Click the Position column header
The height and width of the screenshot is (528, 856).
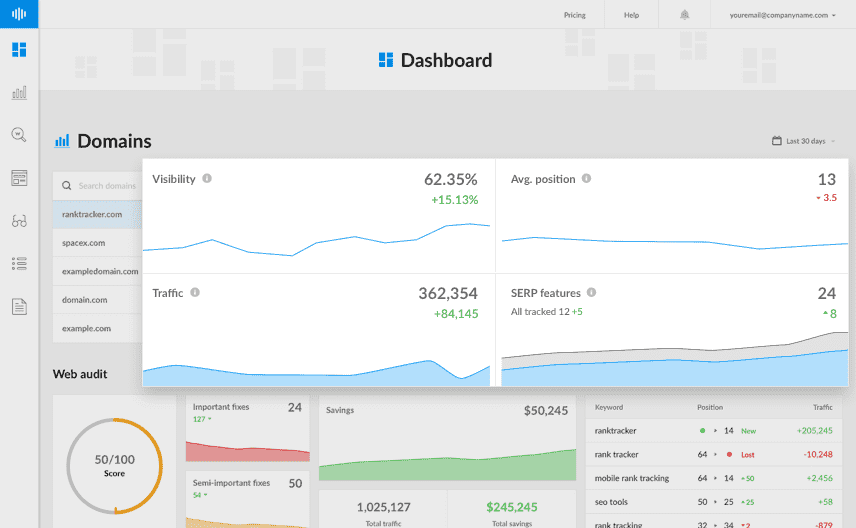pyautogui.click(x=710, y=407)
